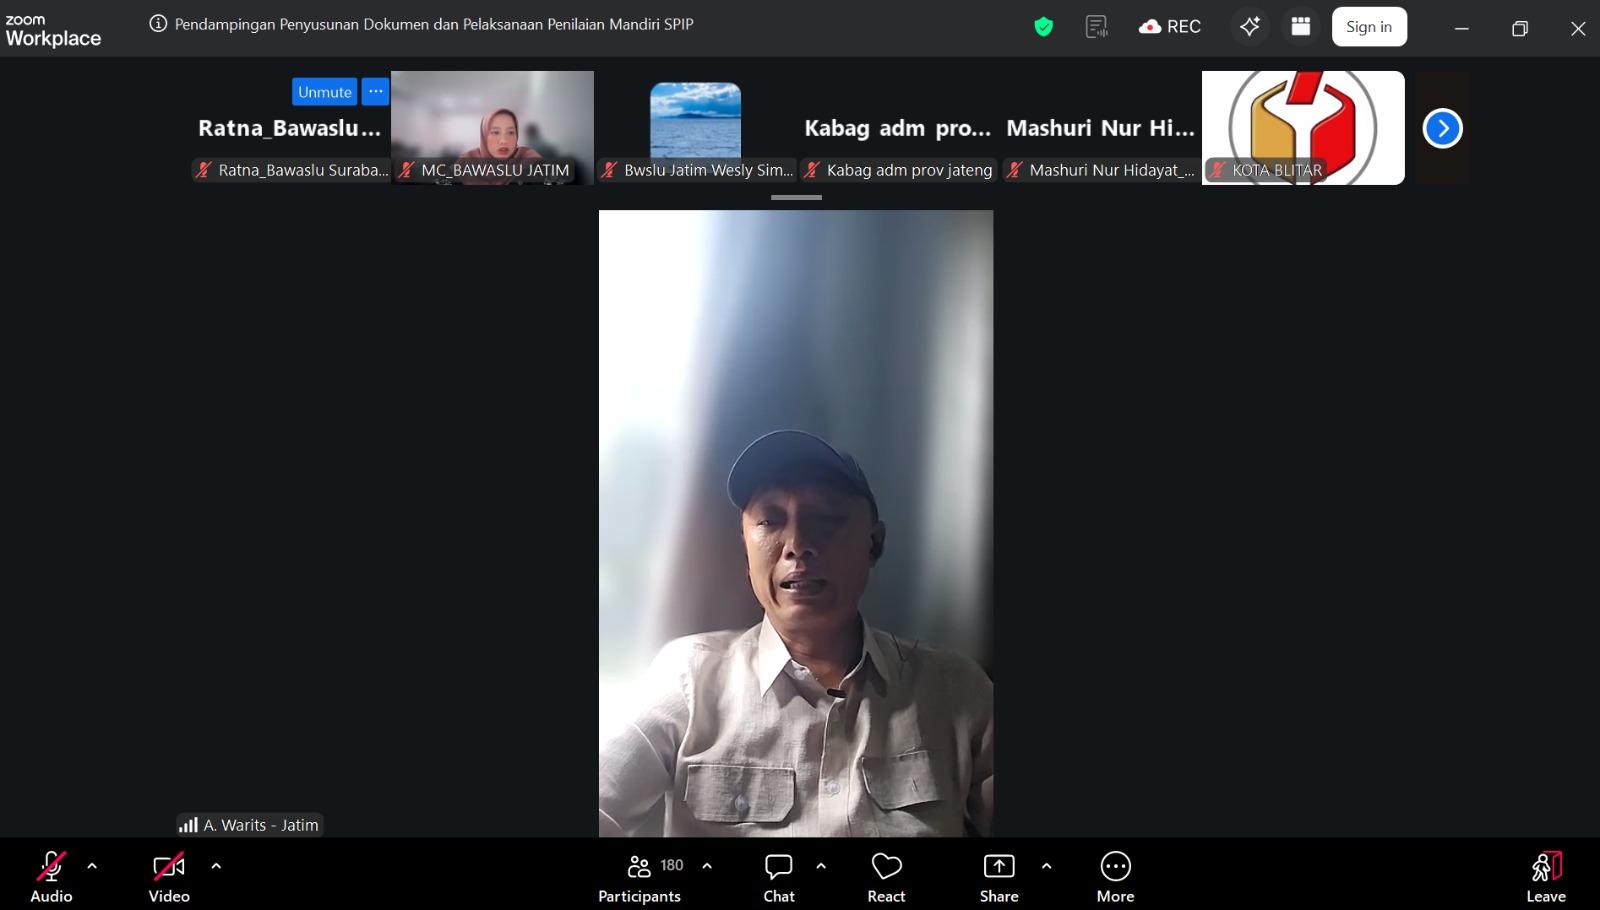Screen dimensions: 1600x910
Task: Expand the caret beside Share
Action: pos(1046,866)
